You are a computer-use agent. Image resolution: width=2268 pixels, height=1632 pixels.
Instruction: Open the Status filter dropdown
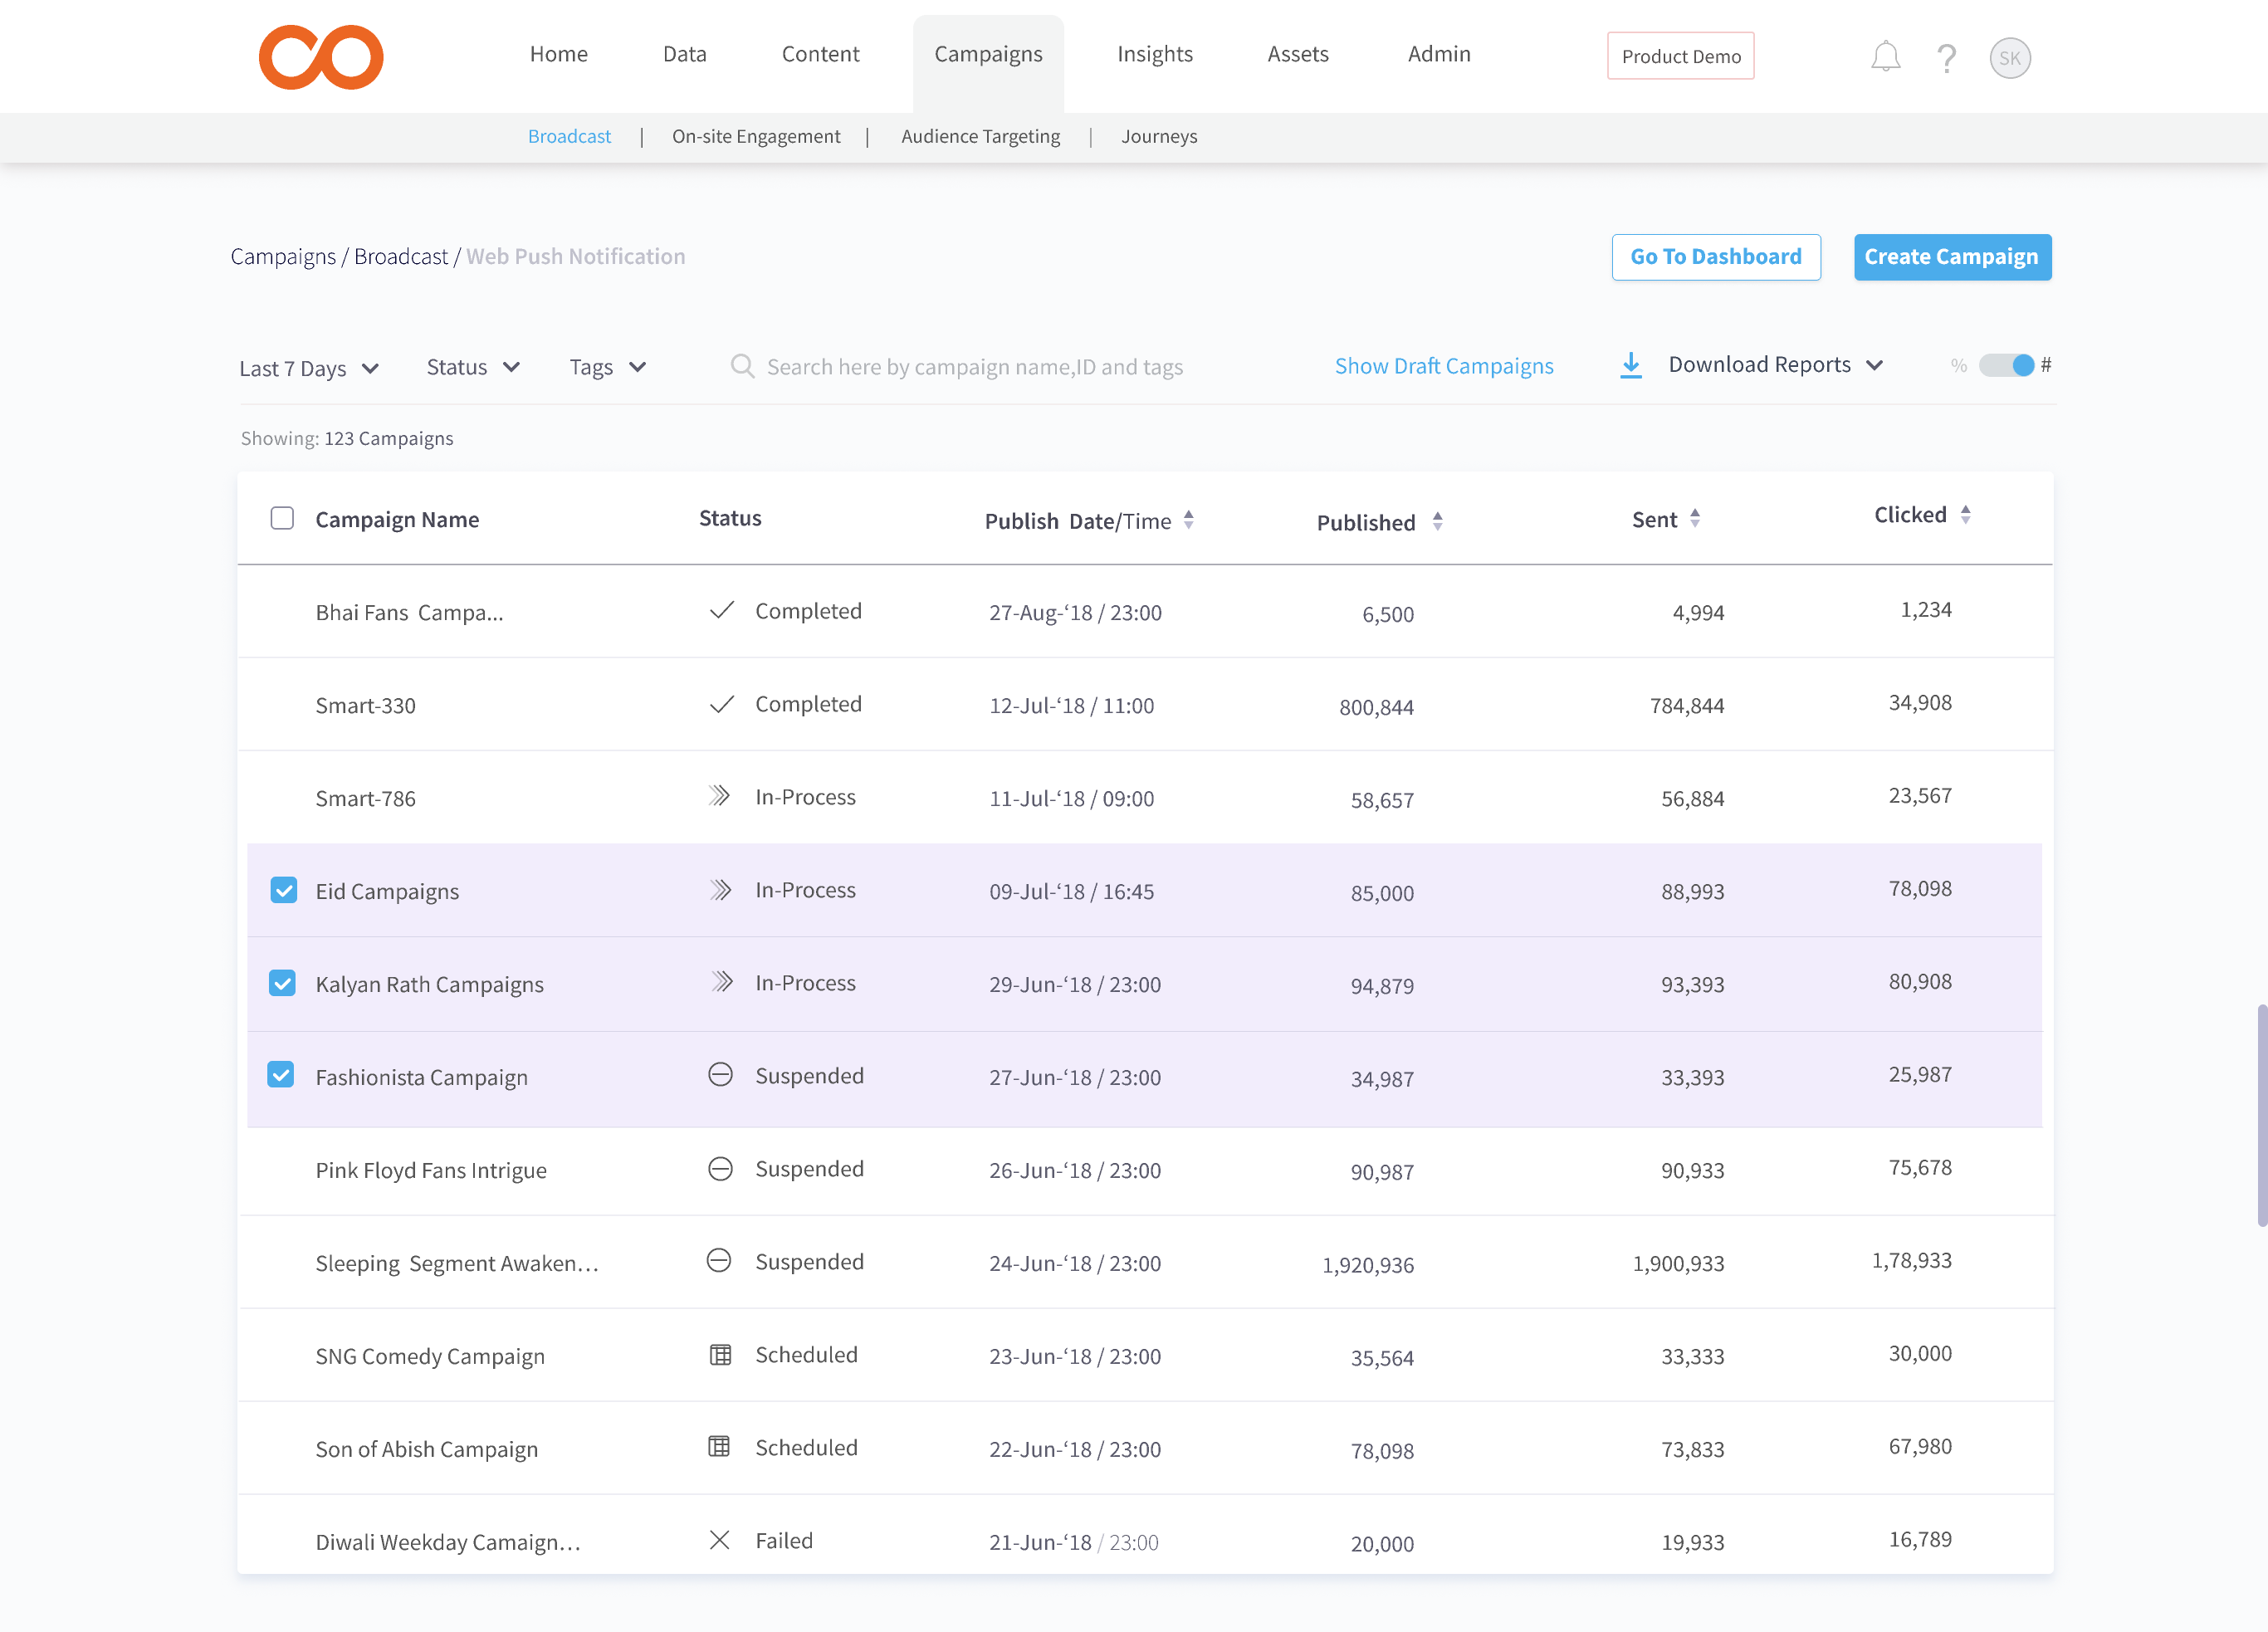click(x=473, y=367)
